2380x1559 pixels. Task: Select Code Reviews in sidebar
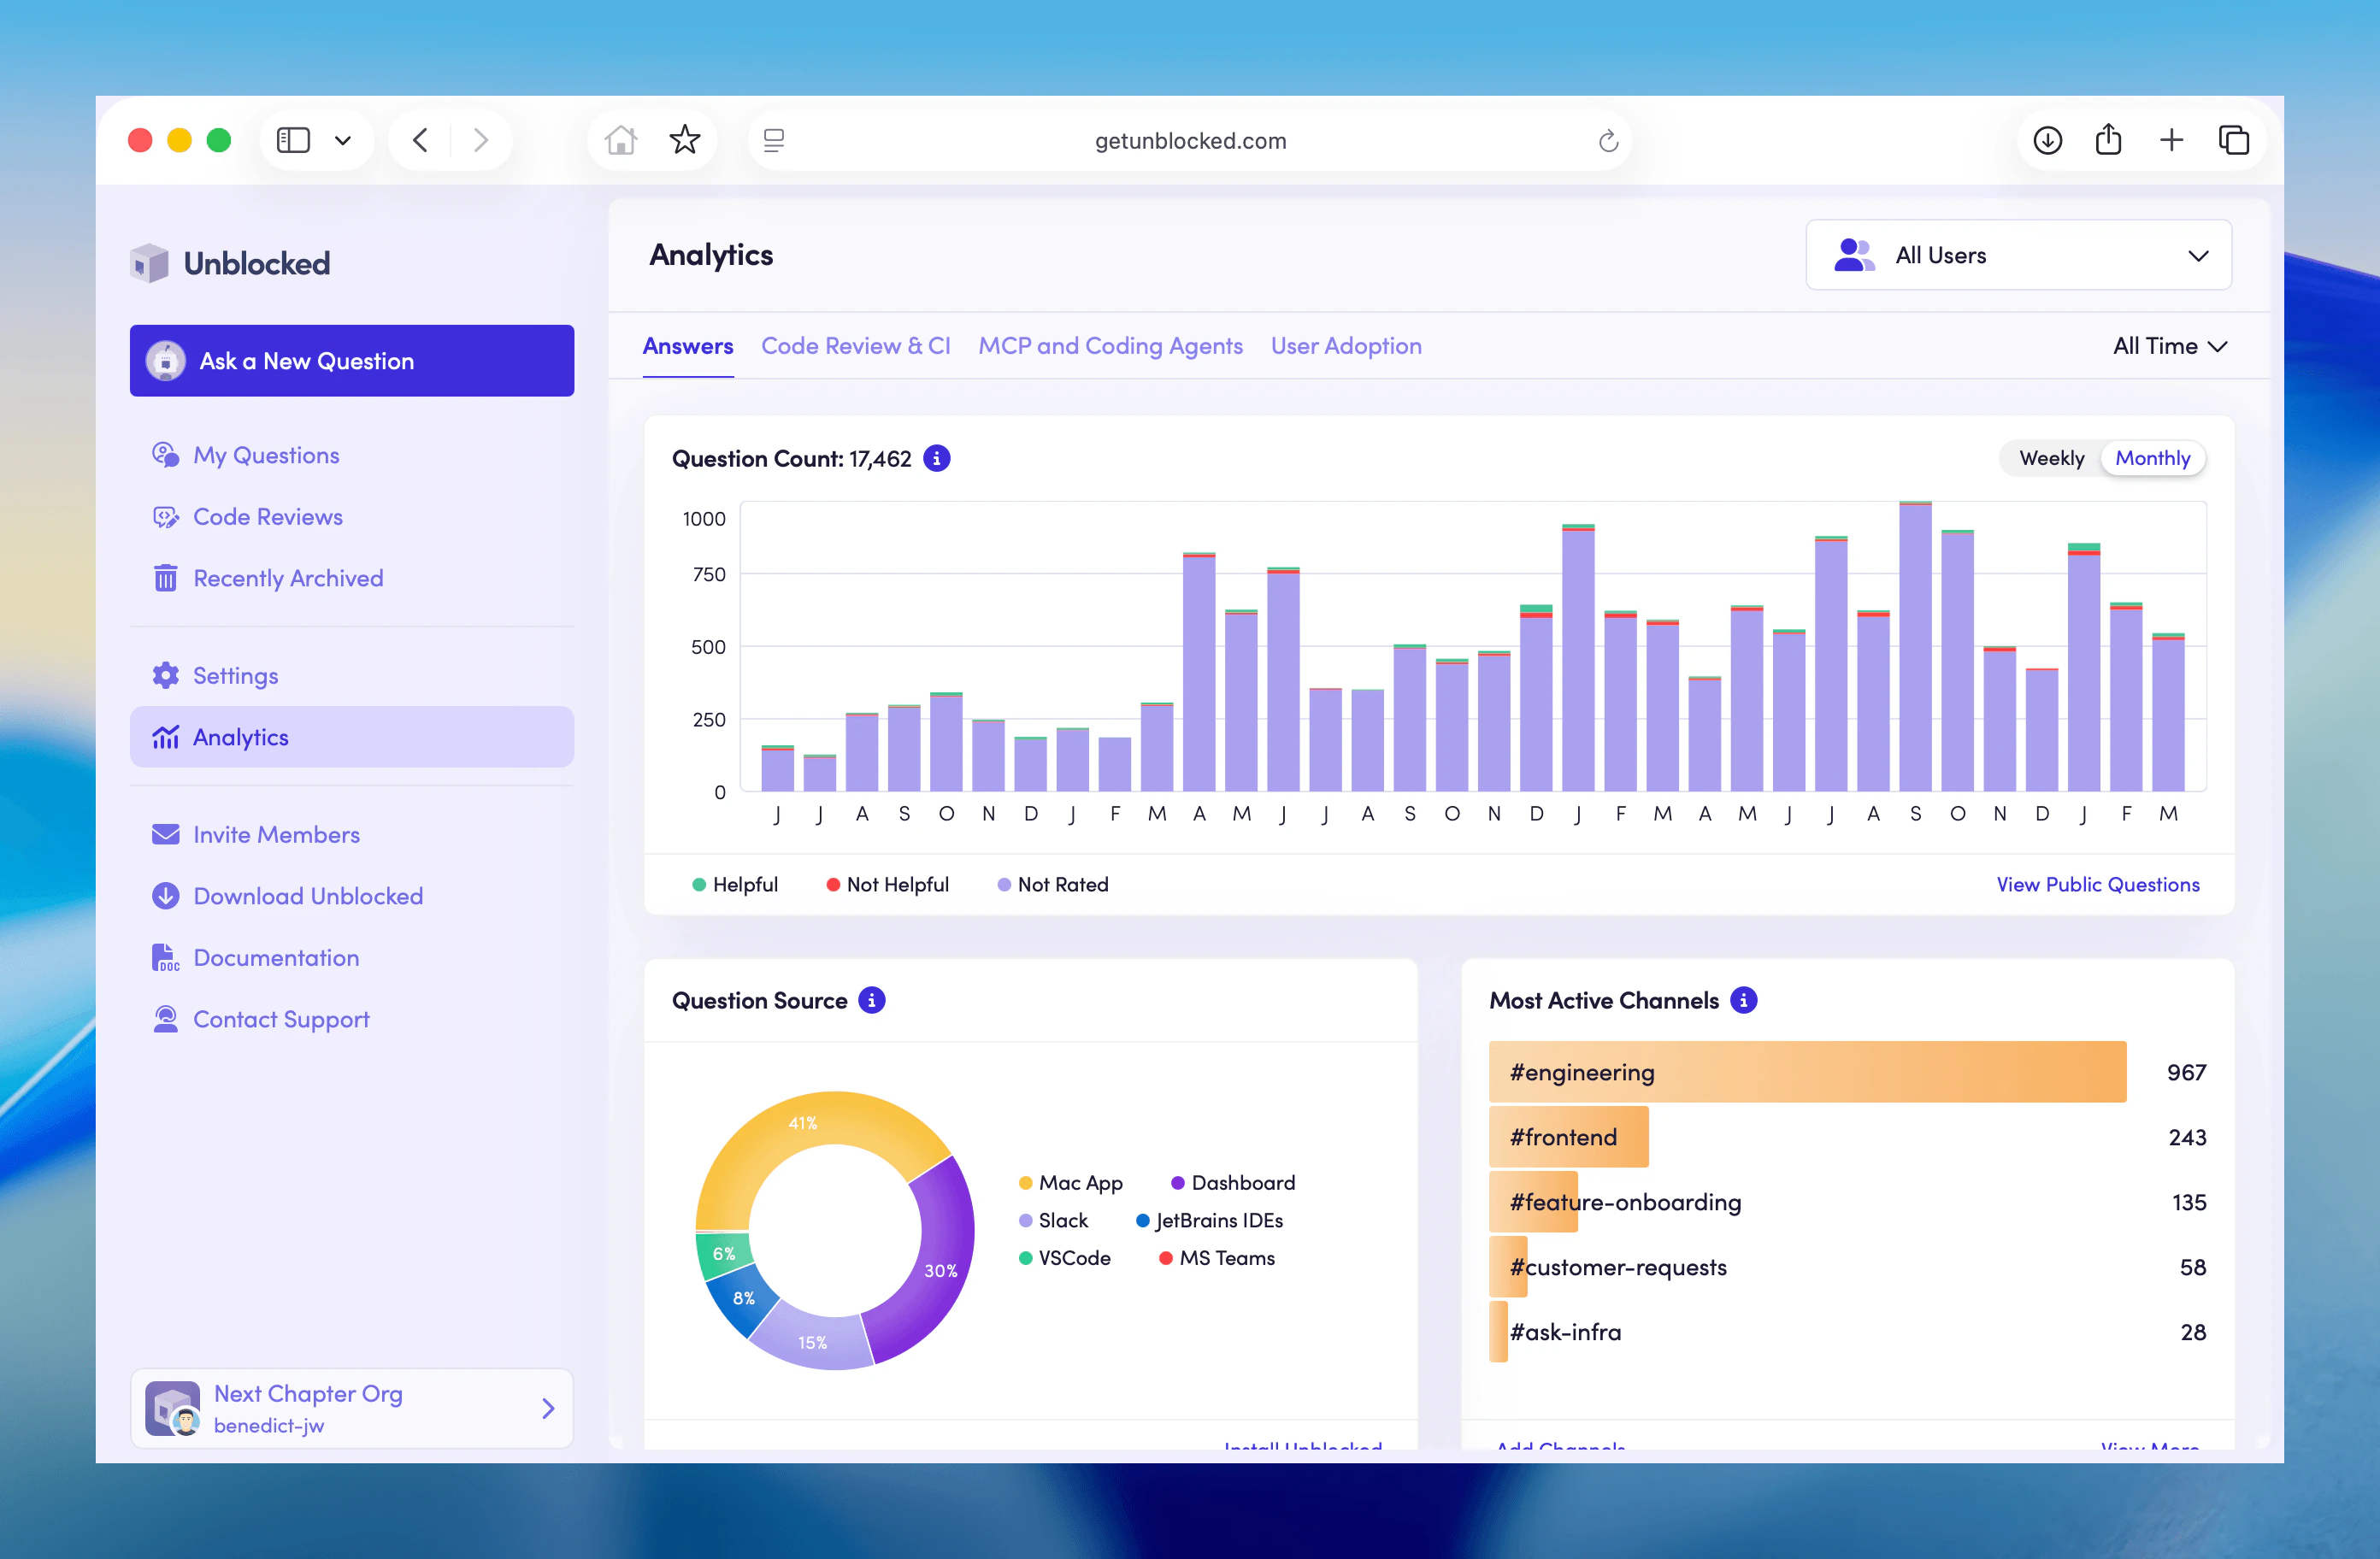click(x=268, y=516)
